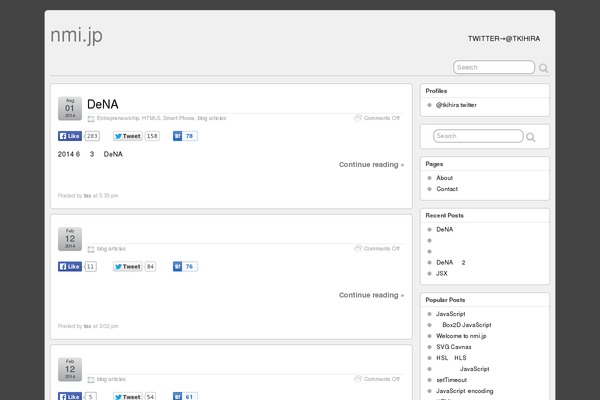Click Facebook Like button with 283 count
600x400 pixels.
tap(70, 136)
